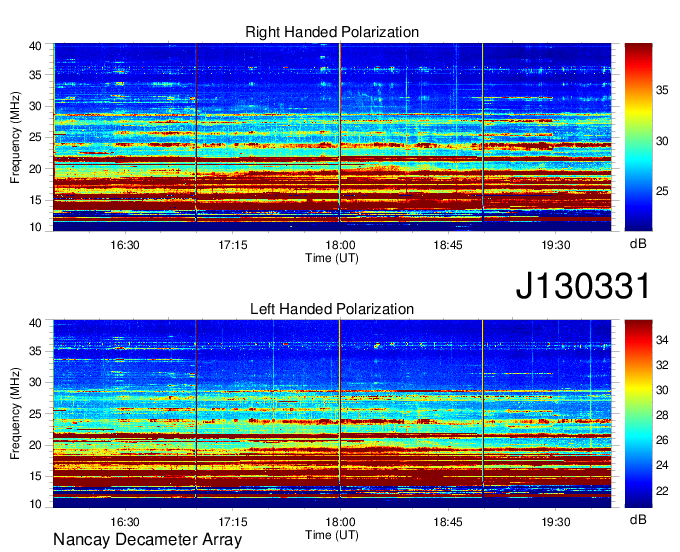
Task: Click 18:00 tick label on top plot
Action: (x=340, y=245)
